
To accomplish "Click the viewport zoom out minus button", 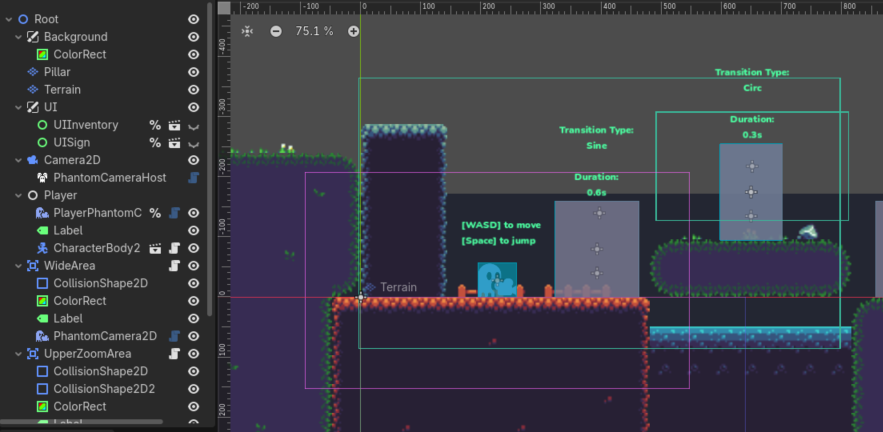I will coord(276,31).
